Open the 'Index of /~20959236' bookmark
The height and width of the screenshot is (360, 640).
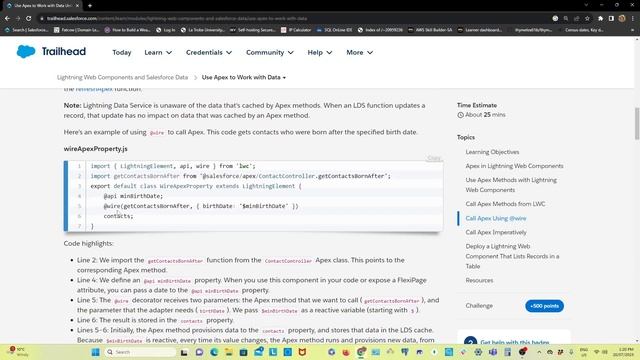click(380, 30)
